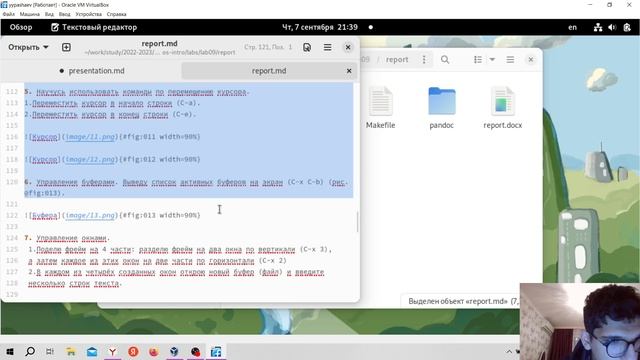Open VirtualBox 'Ввод' menu
Image resolution: width=640 pixels, height=360 pixels.
(x=64, y=14)
